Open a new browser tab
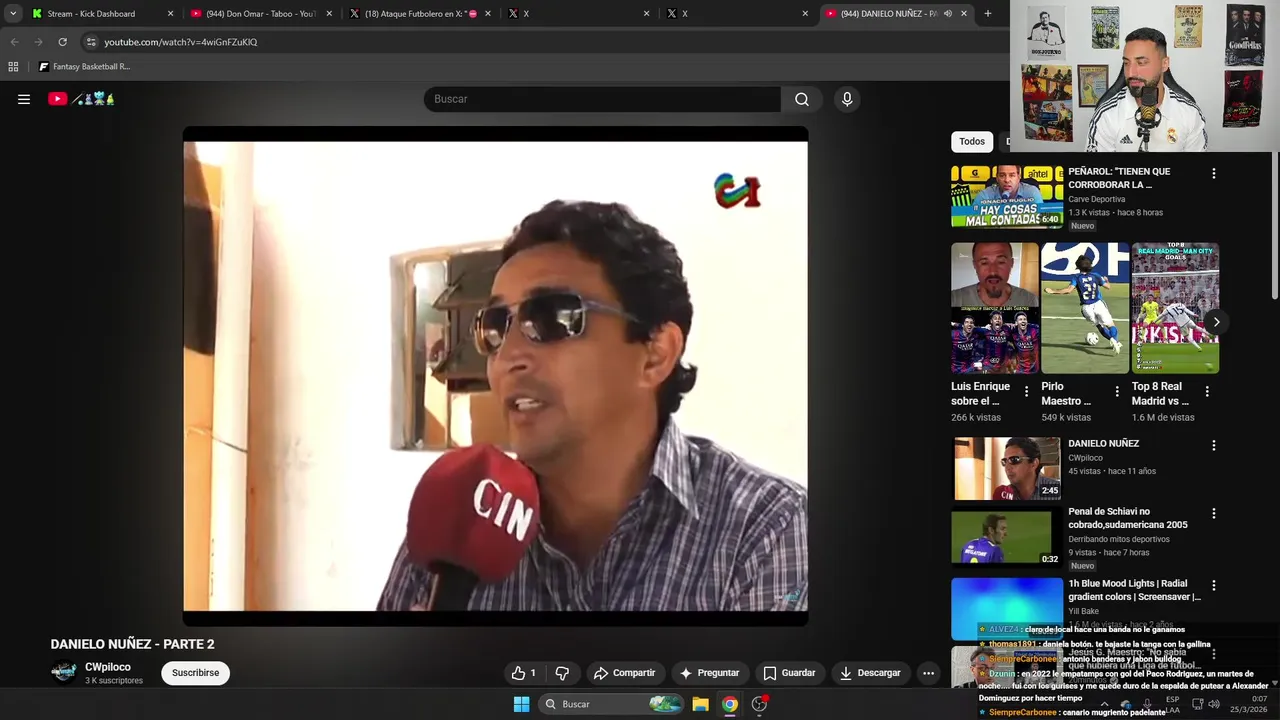This screenshot has width=1280, height=720. (988, 14)
